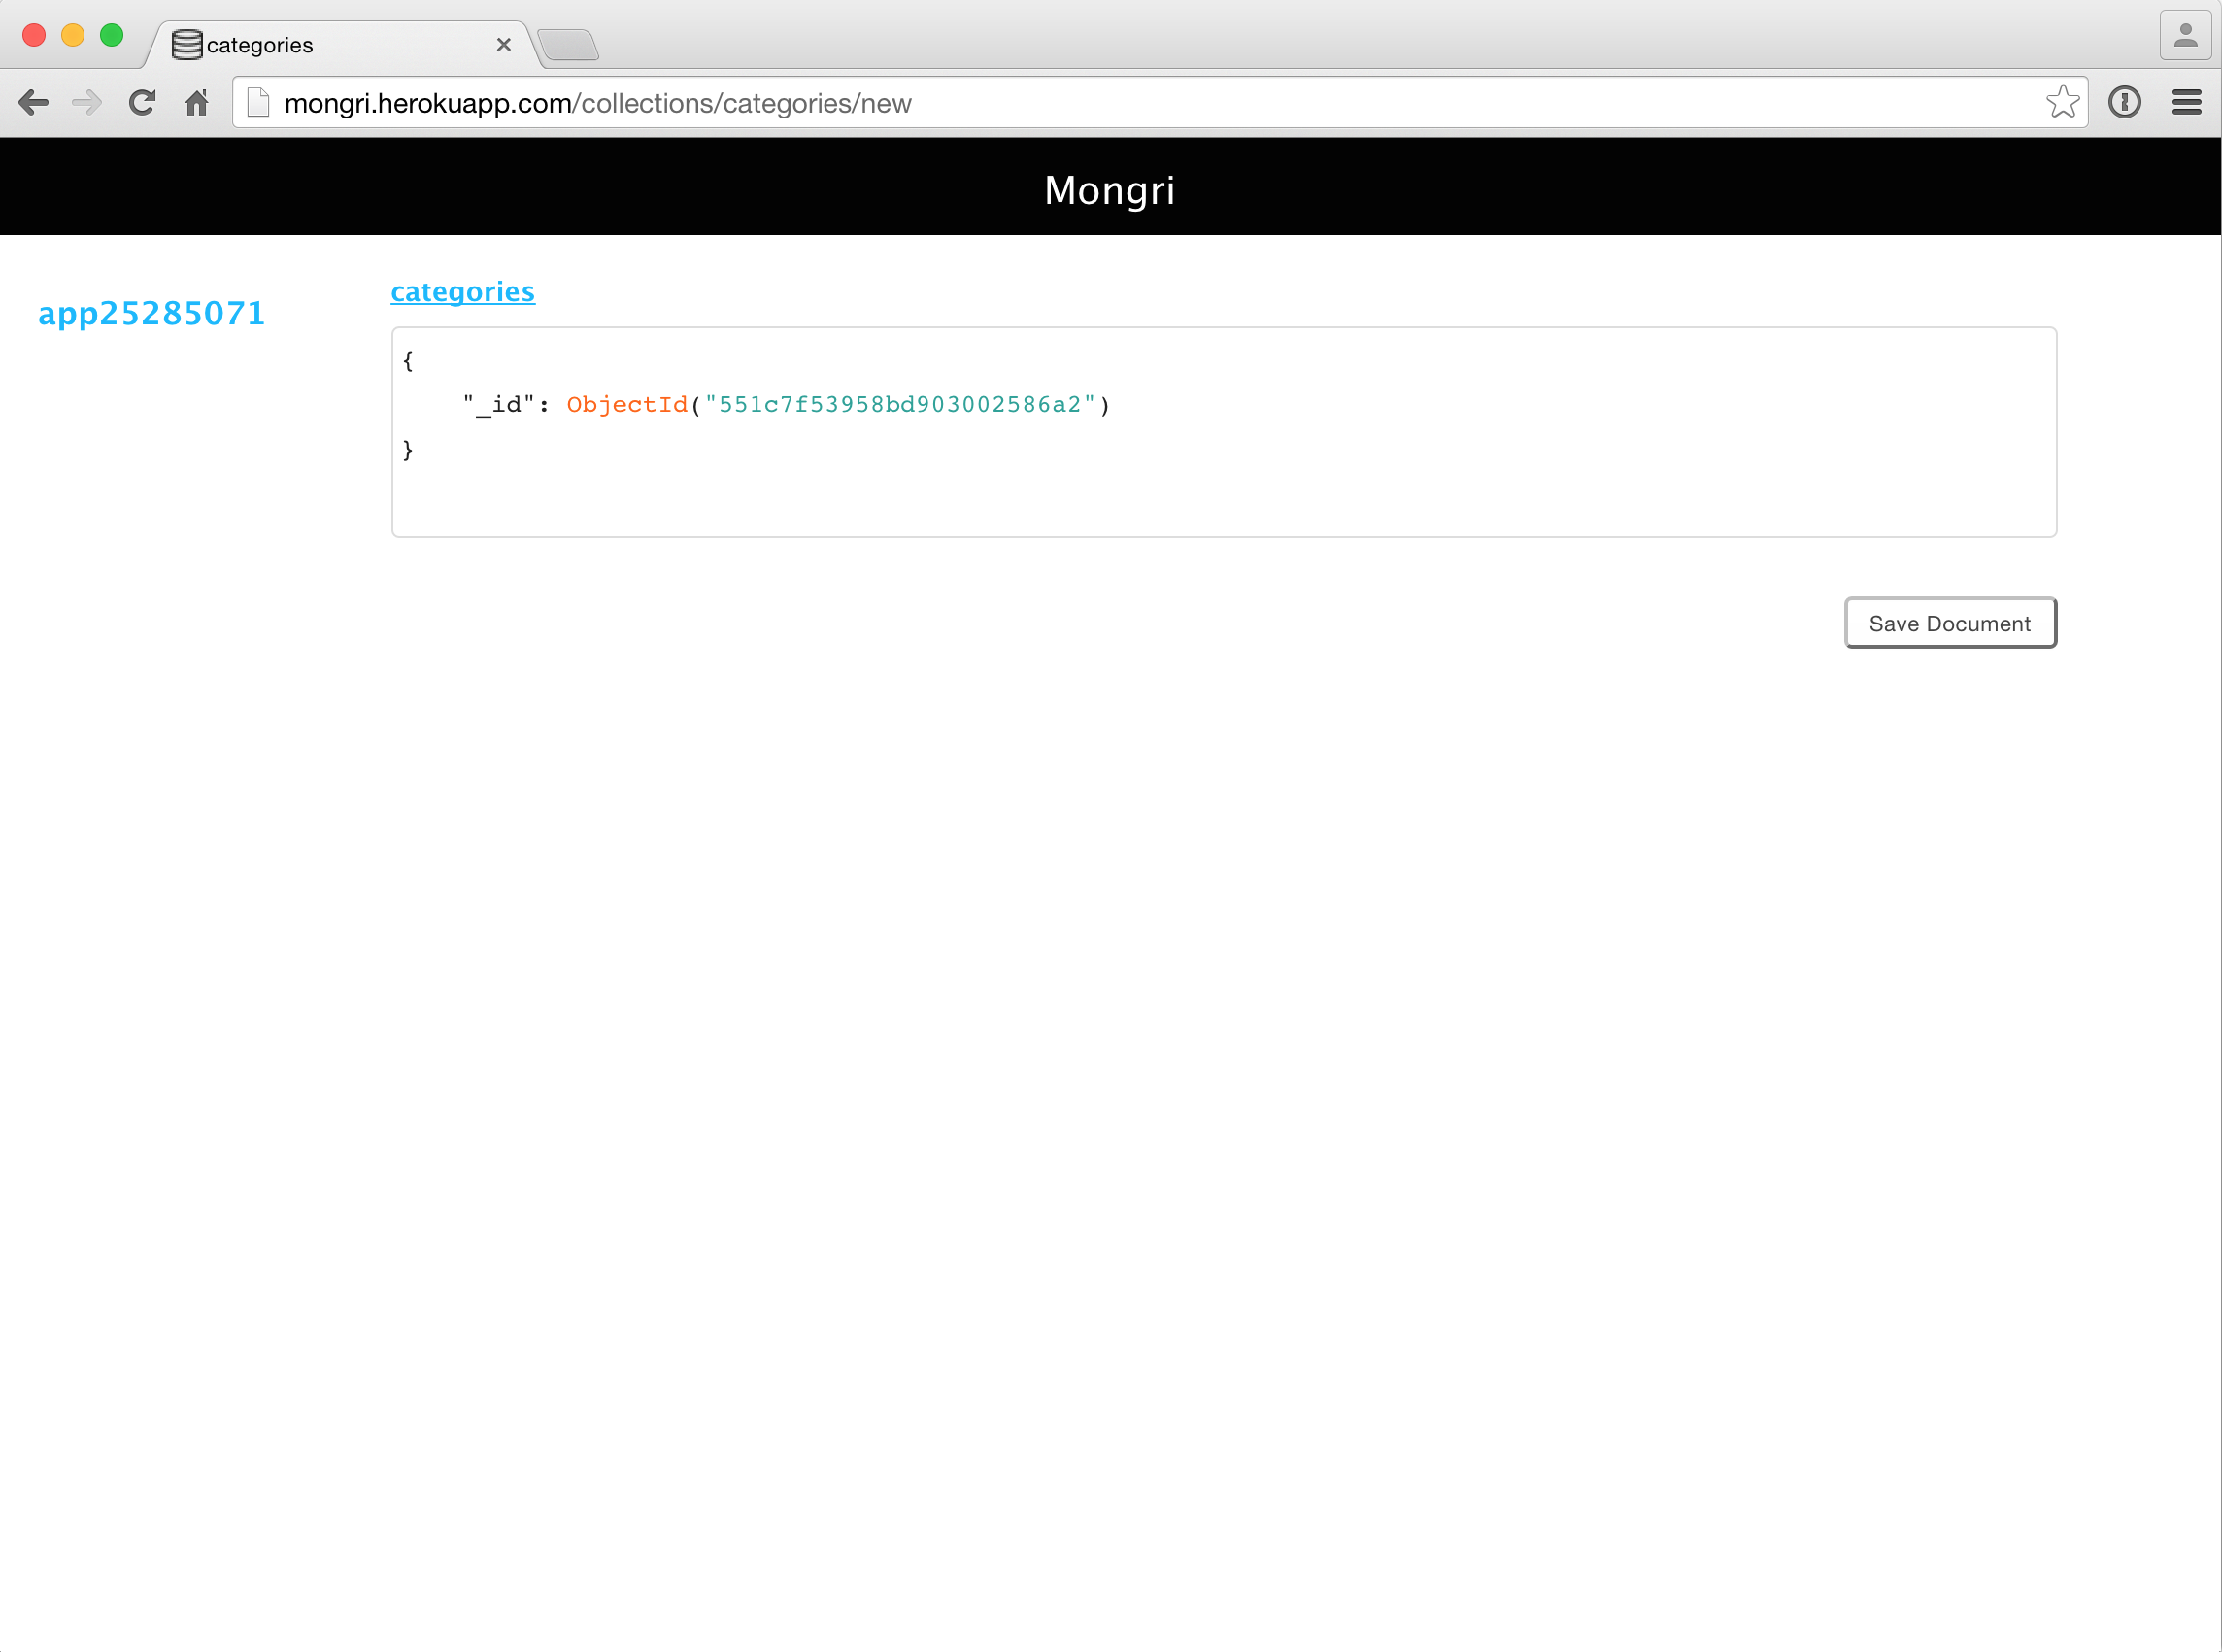The image size is (2222, 1652).
Task: Bookmark this page with the star icon
Action: tap(2062, 103)
